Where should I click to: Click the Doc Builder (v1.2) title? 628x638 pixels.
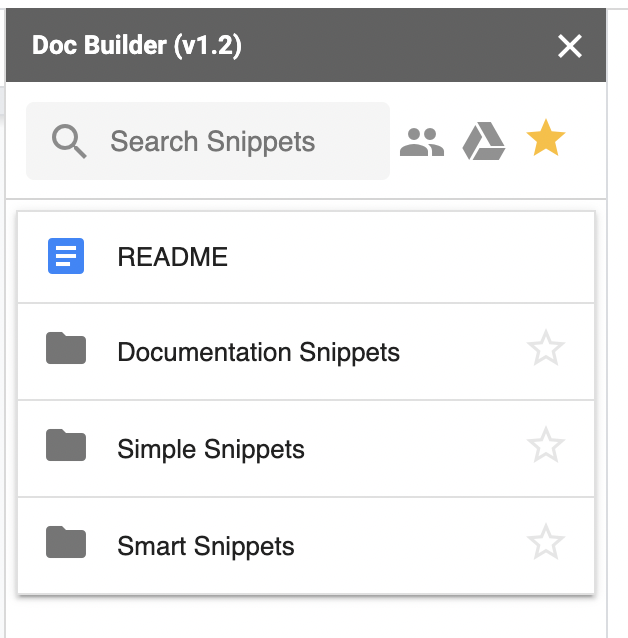click(137, 46)
